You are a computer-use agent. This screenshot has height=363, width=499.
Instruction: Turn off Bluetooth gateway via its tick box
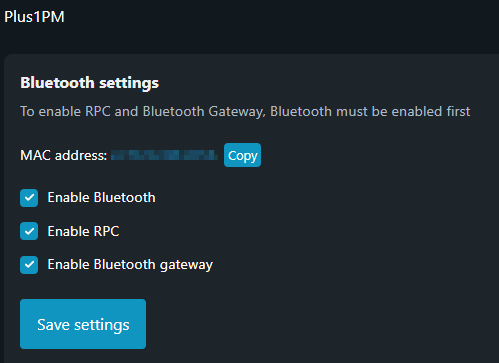[x=29, y=265]
